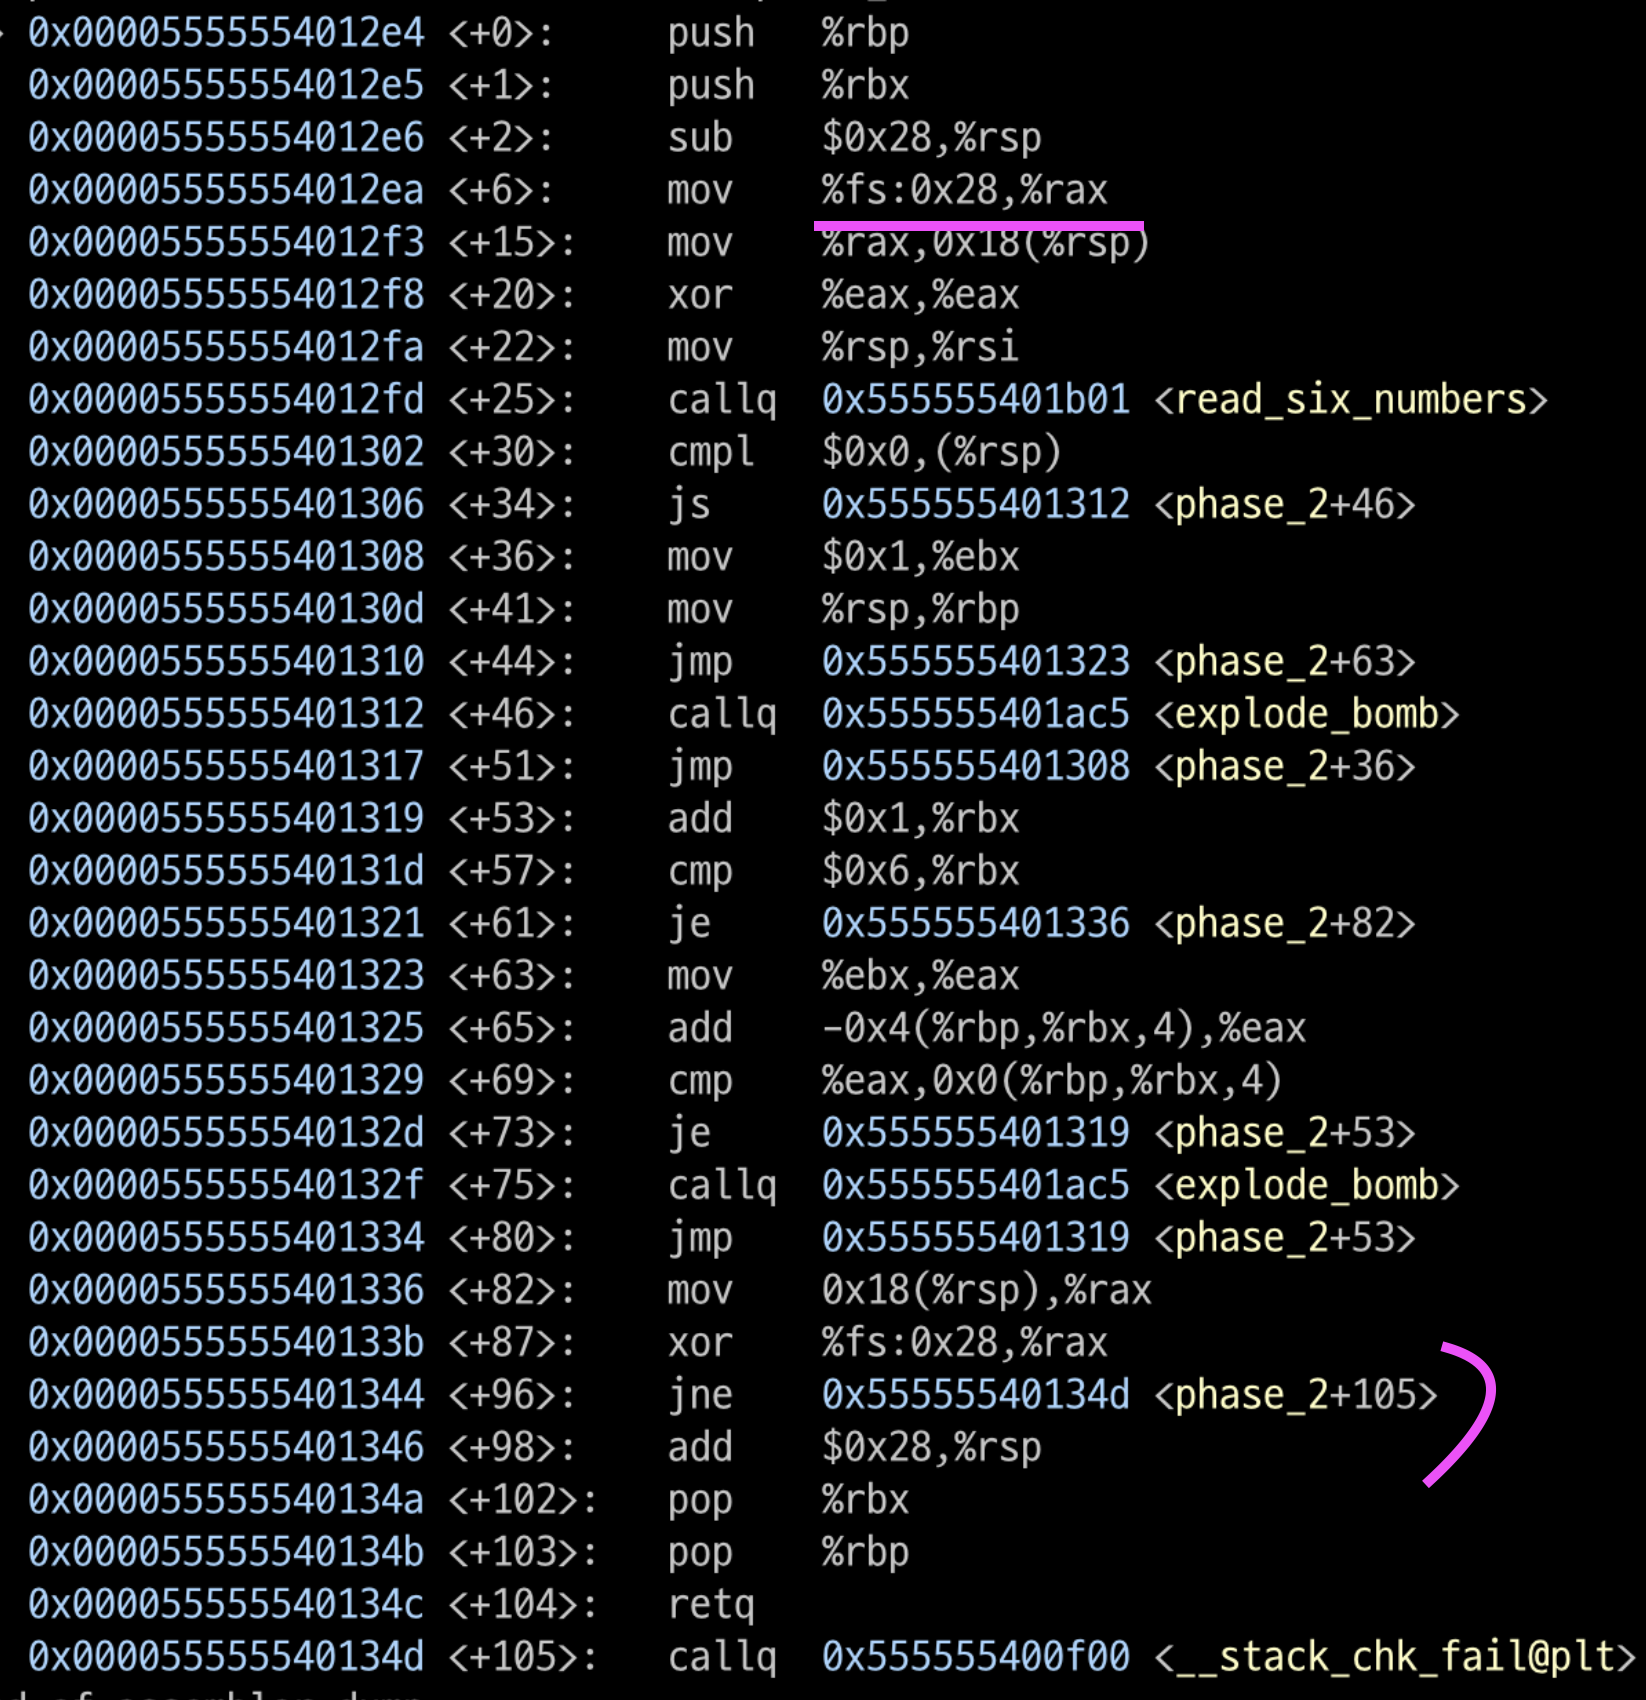This screenshot has height=1700, width=1646.
Task: Select address 0x00005555554012f3 at +15
Action: pyautogui.click(x=226, y=242)
